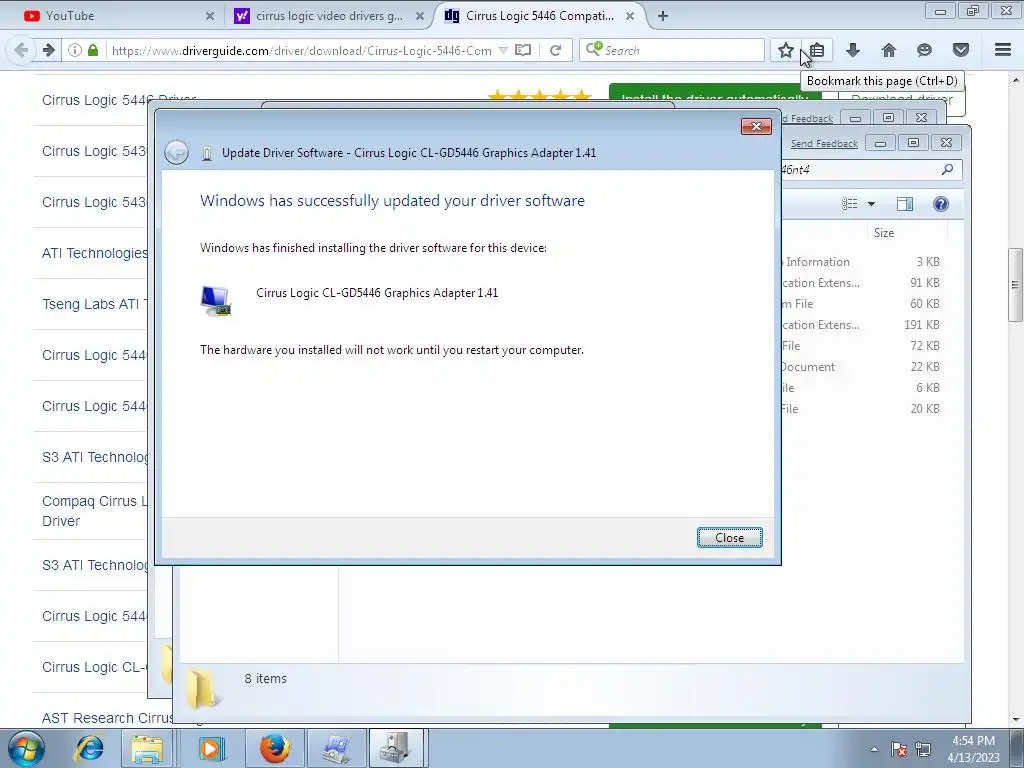The width and height of the screenshot is (1024, 768).
Task: Open the Compaq Cirrus driver link
Action: 94,511
